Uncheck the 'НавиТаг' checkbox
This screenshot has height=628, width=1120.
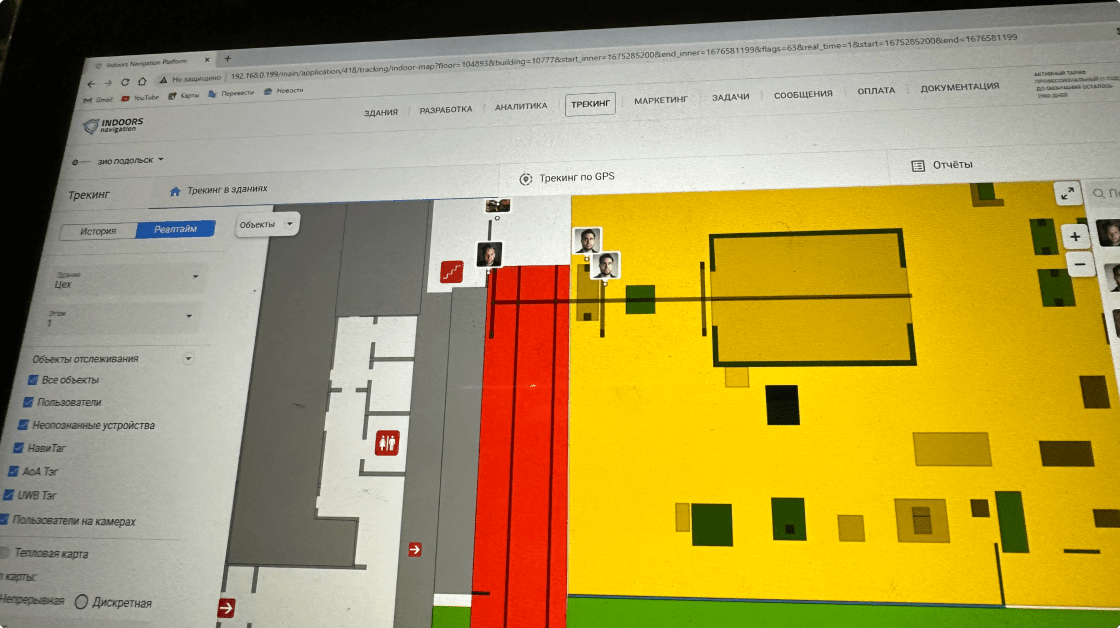pos(19,448)
